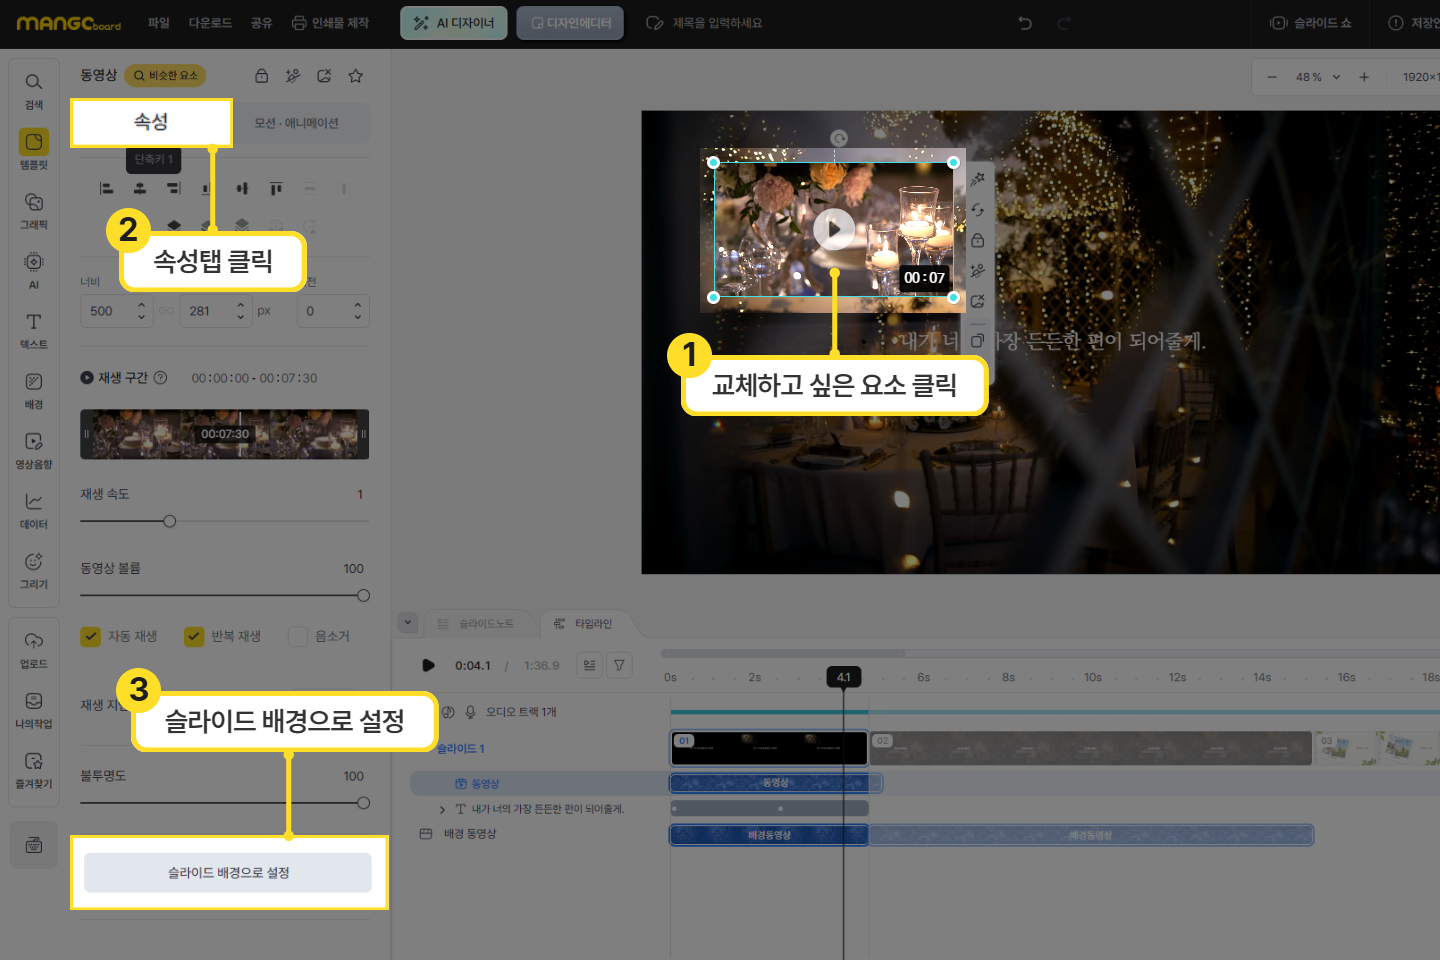
Task: Collapse the timeline panel with chevron
Action: [408, 622]
